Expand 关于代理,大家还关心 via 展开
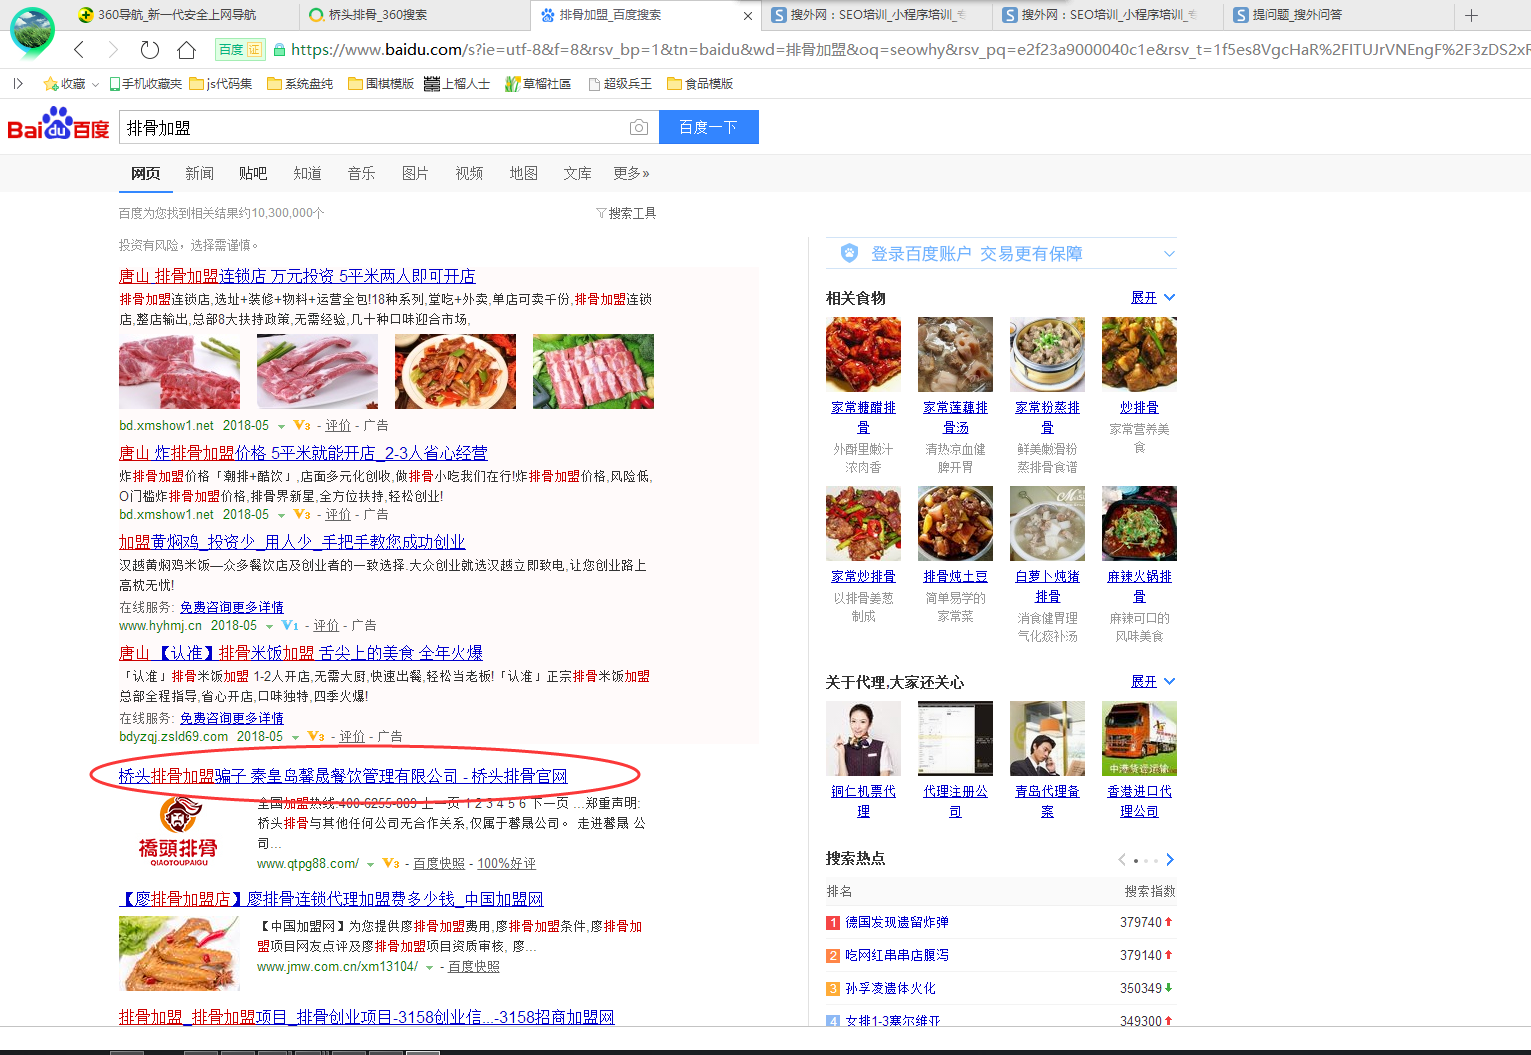Viewport: 1531px width, 1055px height. (x=1152, y=682)
